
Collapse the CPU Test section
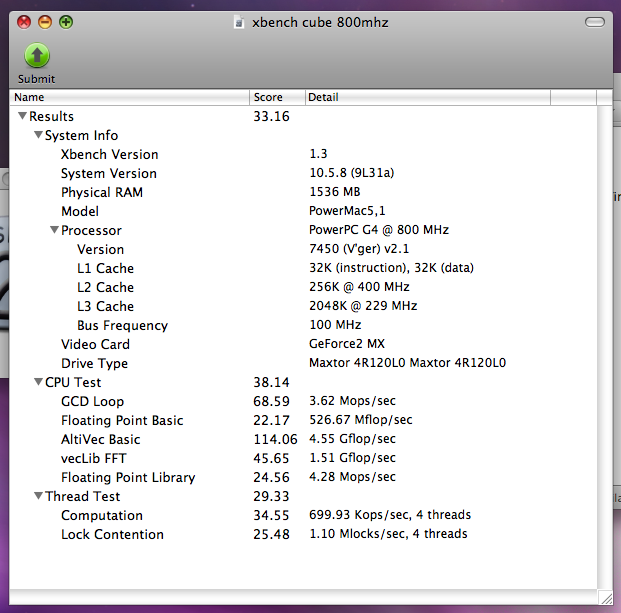[38, 382]
